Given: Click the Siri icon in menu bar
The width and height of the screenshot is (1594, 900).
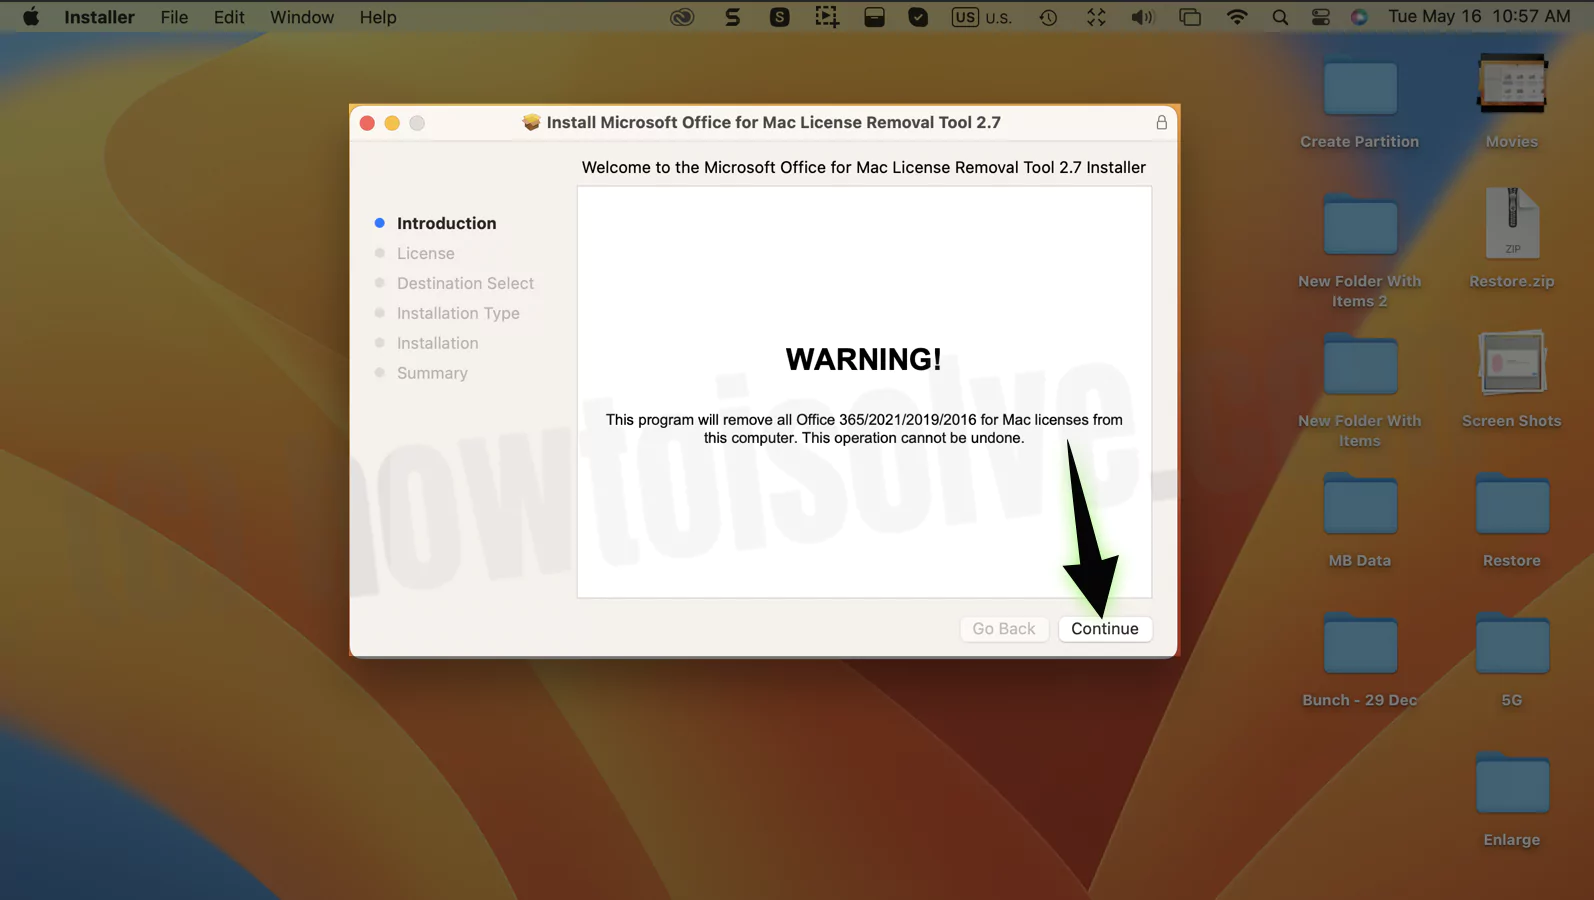Looking at the screenshot, I should coord(1359,17).
